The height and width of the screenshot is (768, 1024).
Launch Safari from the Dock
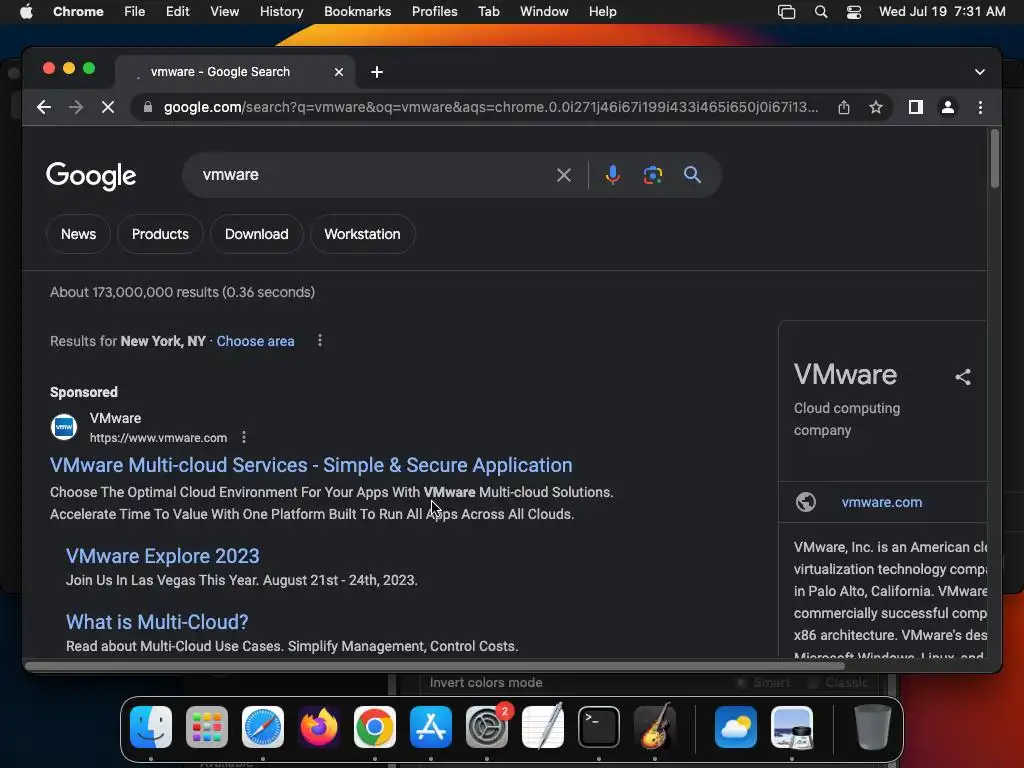pos(263,727)
